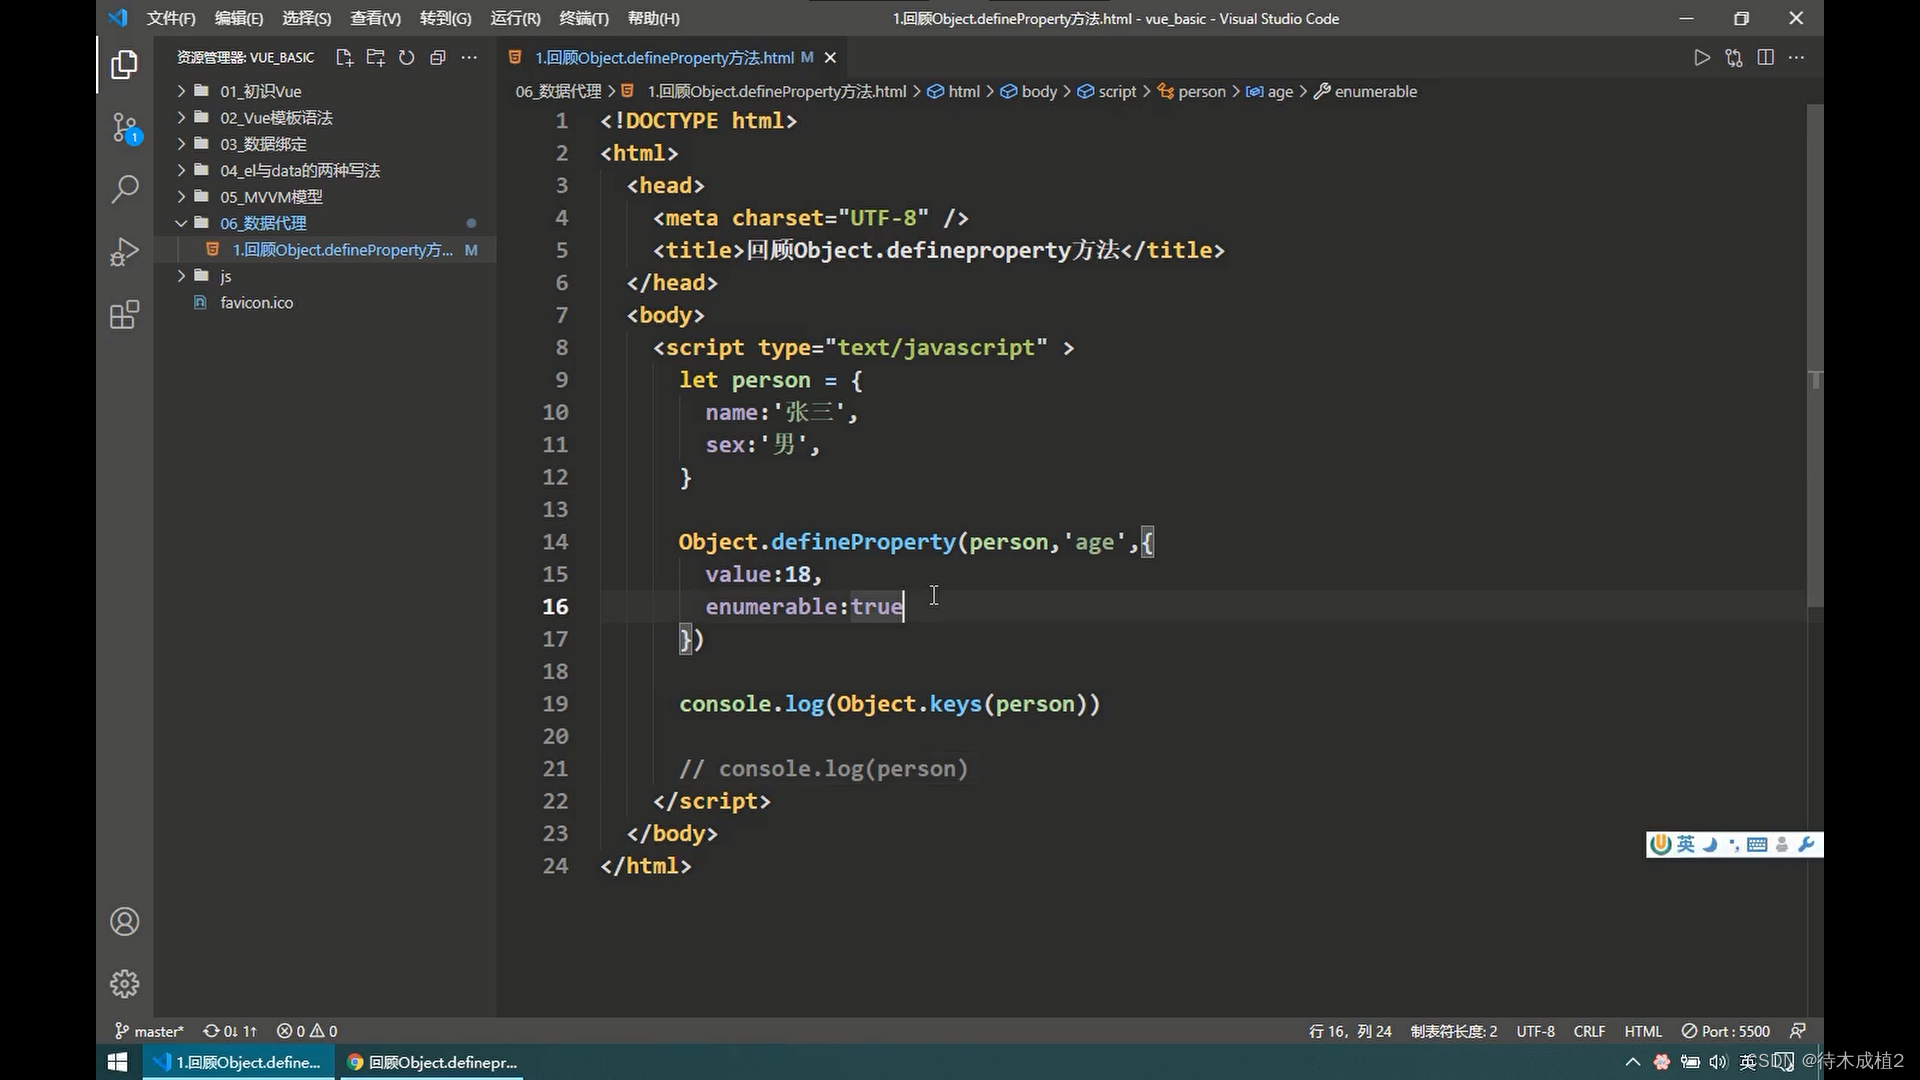
Task: Click Live Server Port: 5500 status
Action: point(1726,1031)
